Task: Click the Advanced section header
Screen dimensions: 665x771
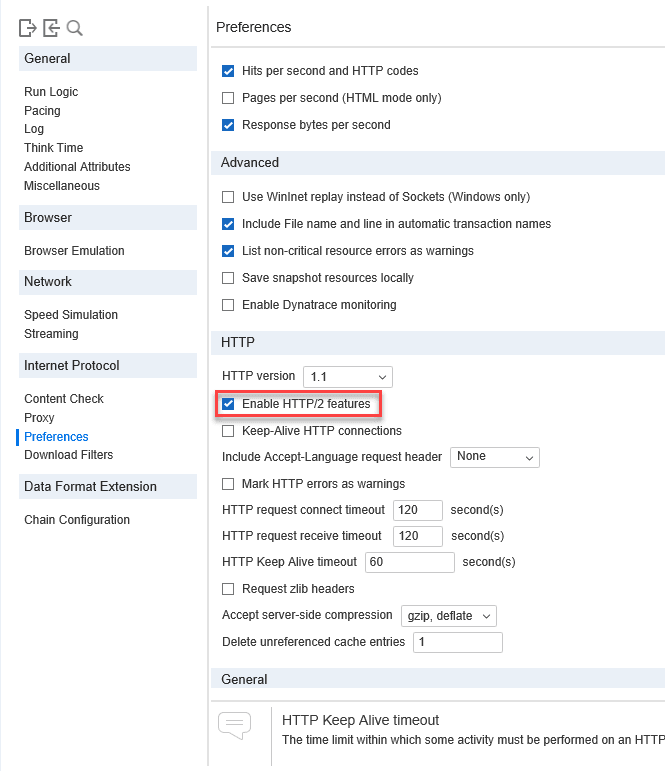Action: click(x=438, y=163)
